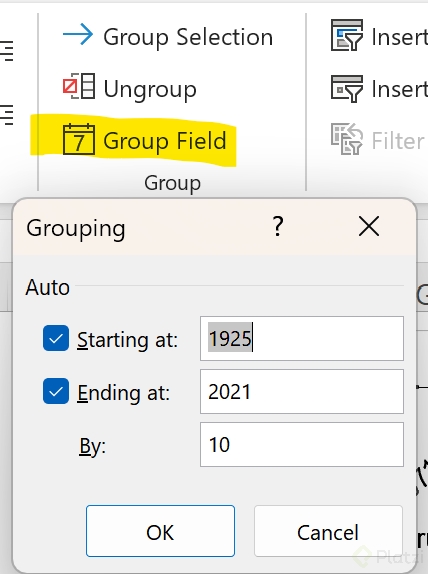Click the Group Selection arrow icon
The height and width of the screenshot is (574, 428).
tap(78, 35)
